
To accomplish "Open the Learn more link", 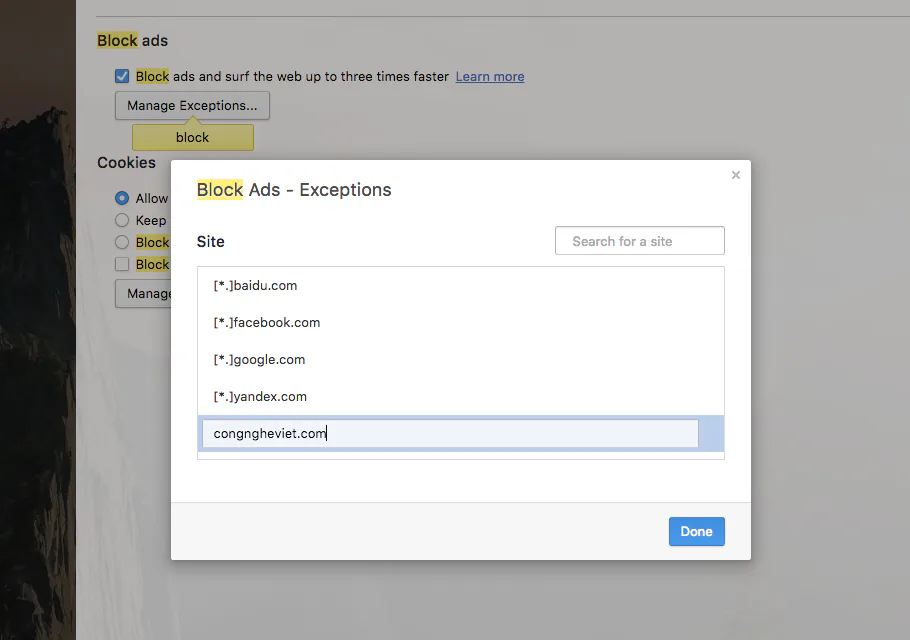I will (490, 77).
